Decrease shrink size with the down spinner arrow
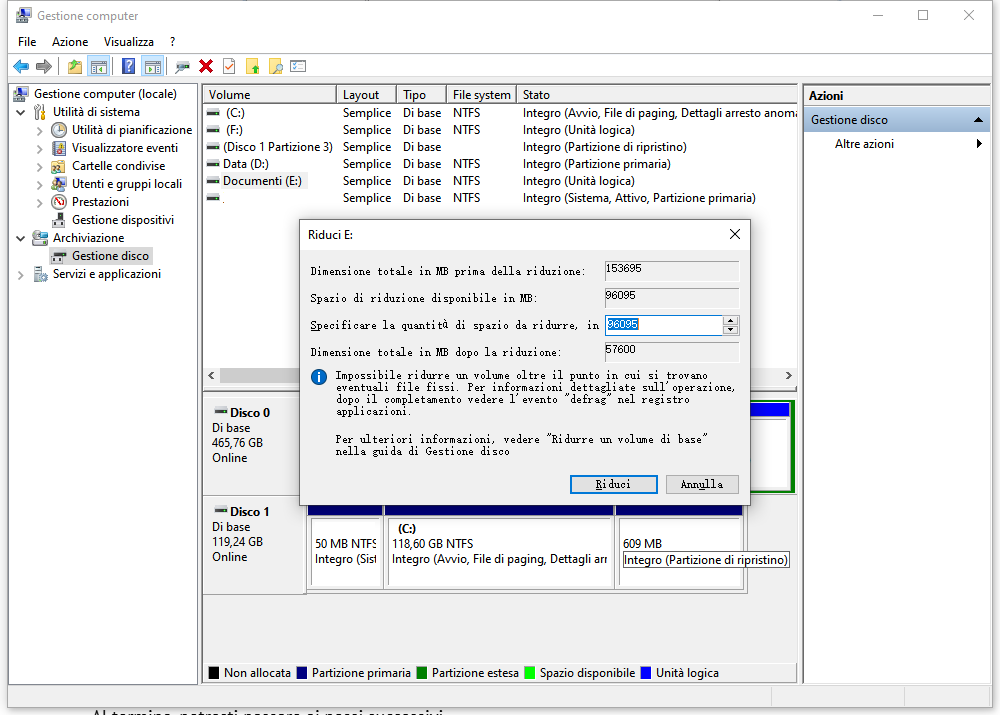The height and width of the screenshot is (715, 1000). [x=731, y=330]
